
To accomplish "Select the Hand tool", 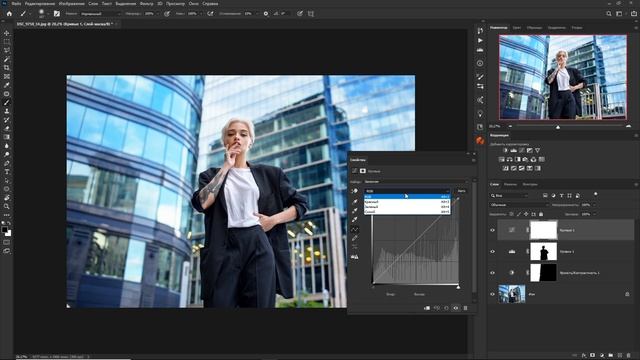I will click(7, 198).
